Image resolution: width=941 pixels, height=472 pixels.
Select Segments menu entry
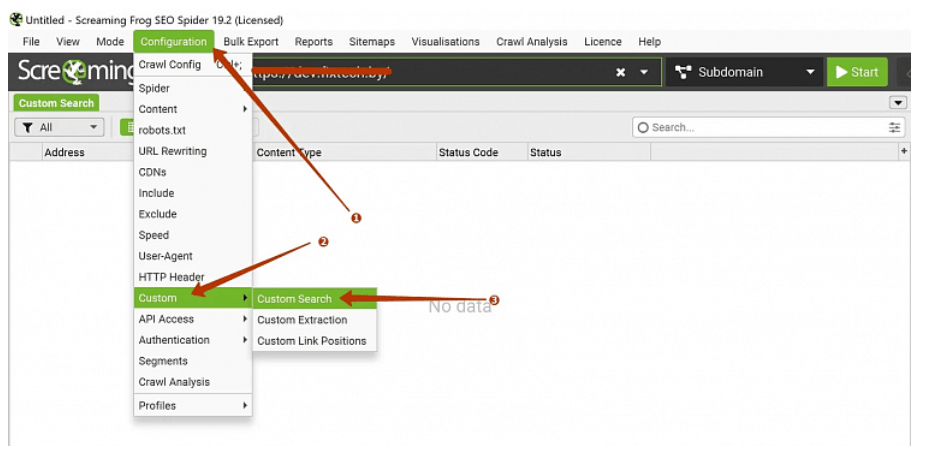[192, 361]
